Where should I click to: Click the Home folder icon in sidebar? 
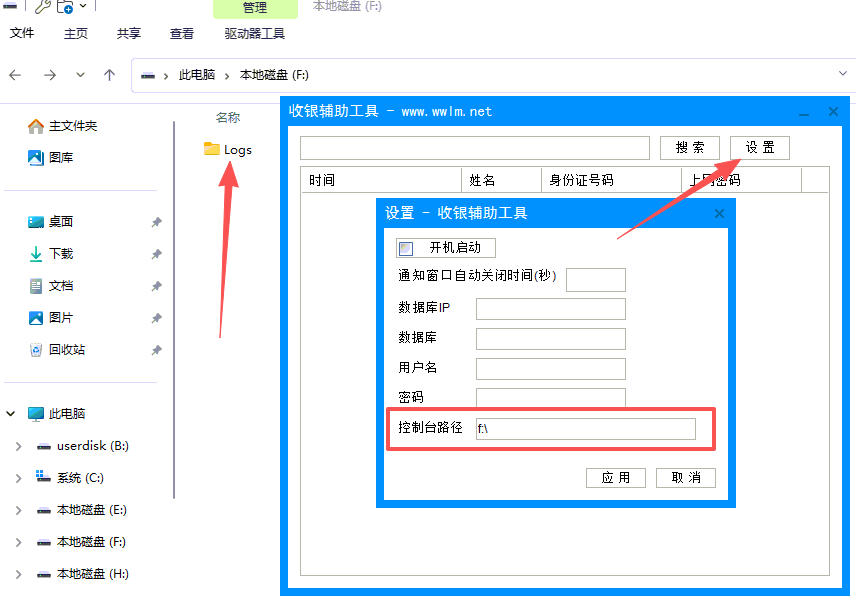click(x=36, y=126)
